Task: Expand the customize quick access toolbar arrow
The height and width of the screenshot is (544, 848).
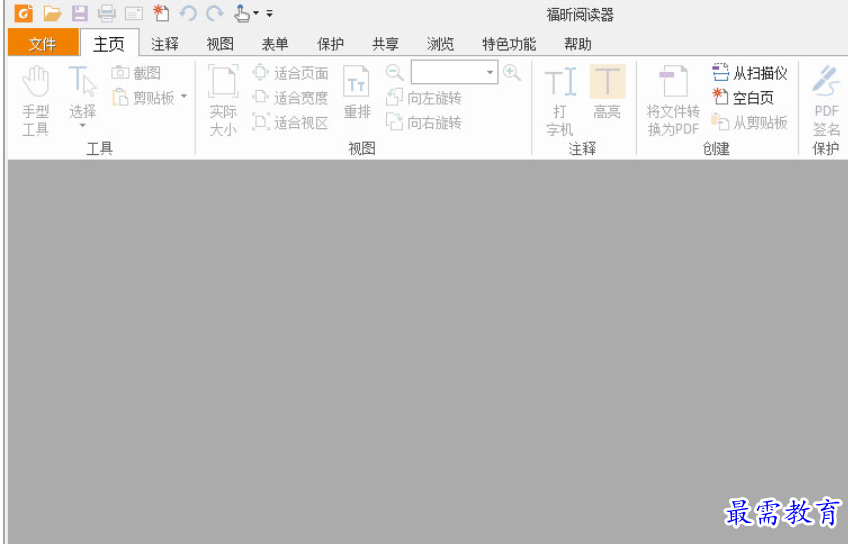Action: (269, 14)
